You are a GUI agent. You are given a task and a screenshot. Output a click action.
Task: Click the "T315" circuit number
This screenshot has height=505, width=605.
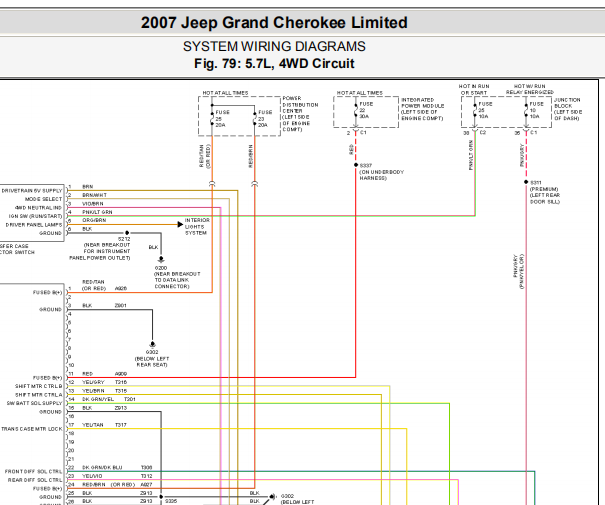tap(121, 391)
